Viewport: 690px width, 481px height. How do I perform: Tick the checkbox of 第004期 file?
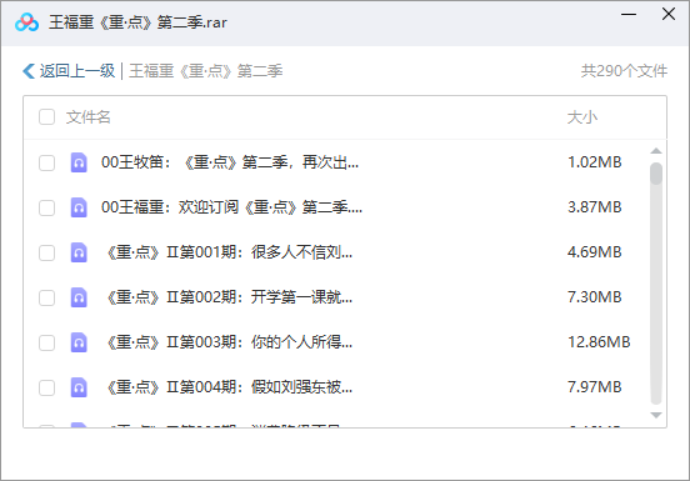coord(47,388)
